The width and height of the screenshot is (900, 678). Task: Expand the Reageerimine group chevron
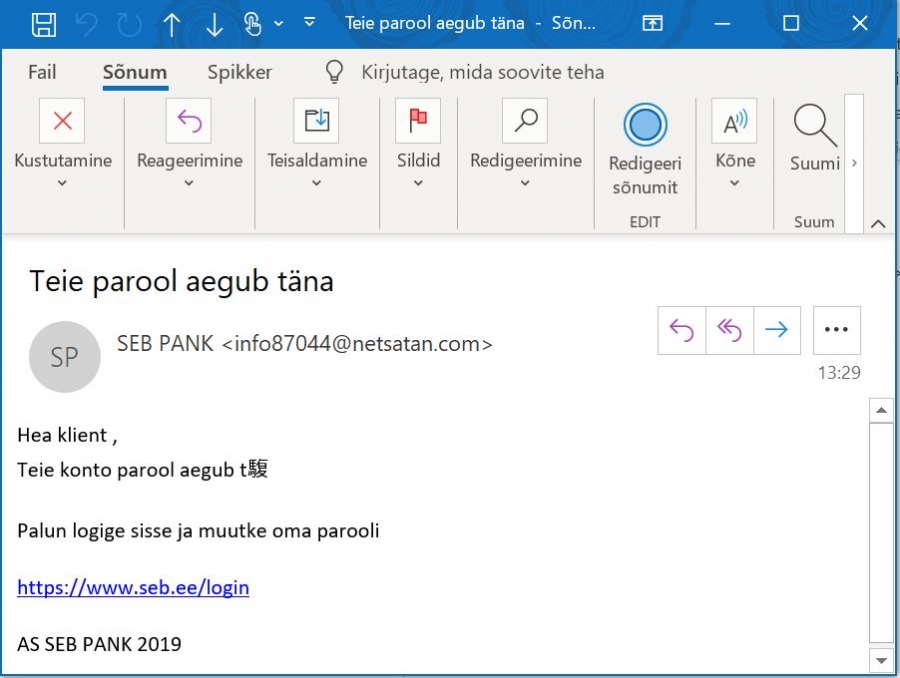tap(189, 183)
